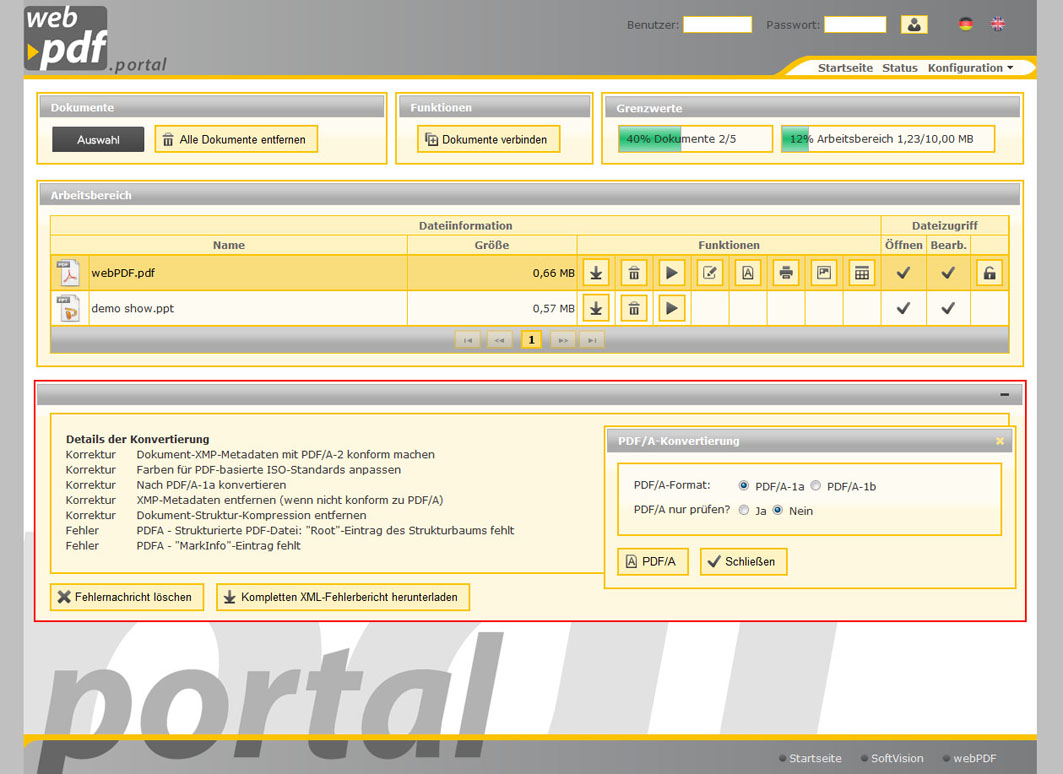
Task: Go to next page in pagination bar
Action: [563, 341]
